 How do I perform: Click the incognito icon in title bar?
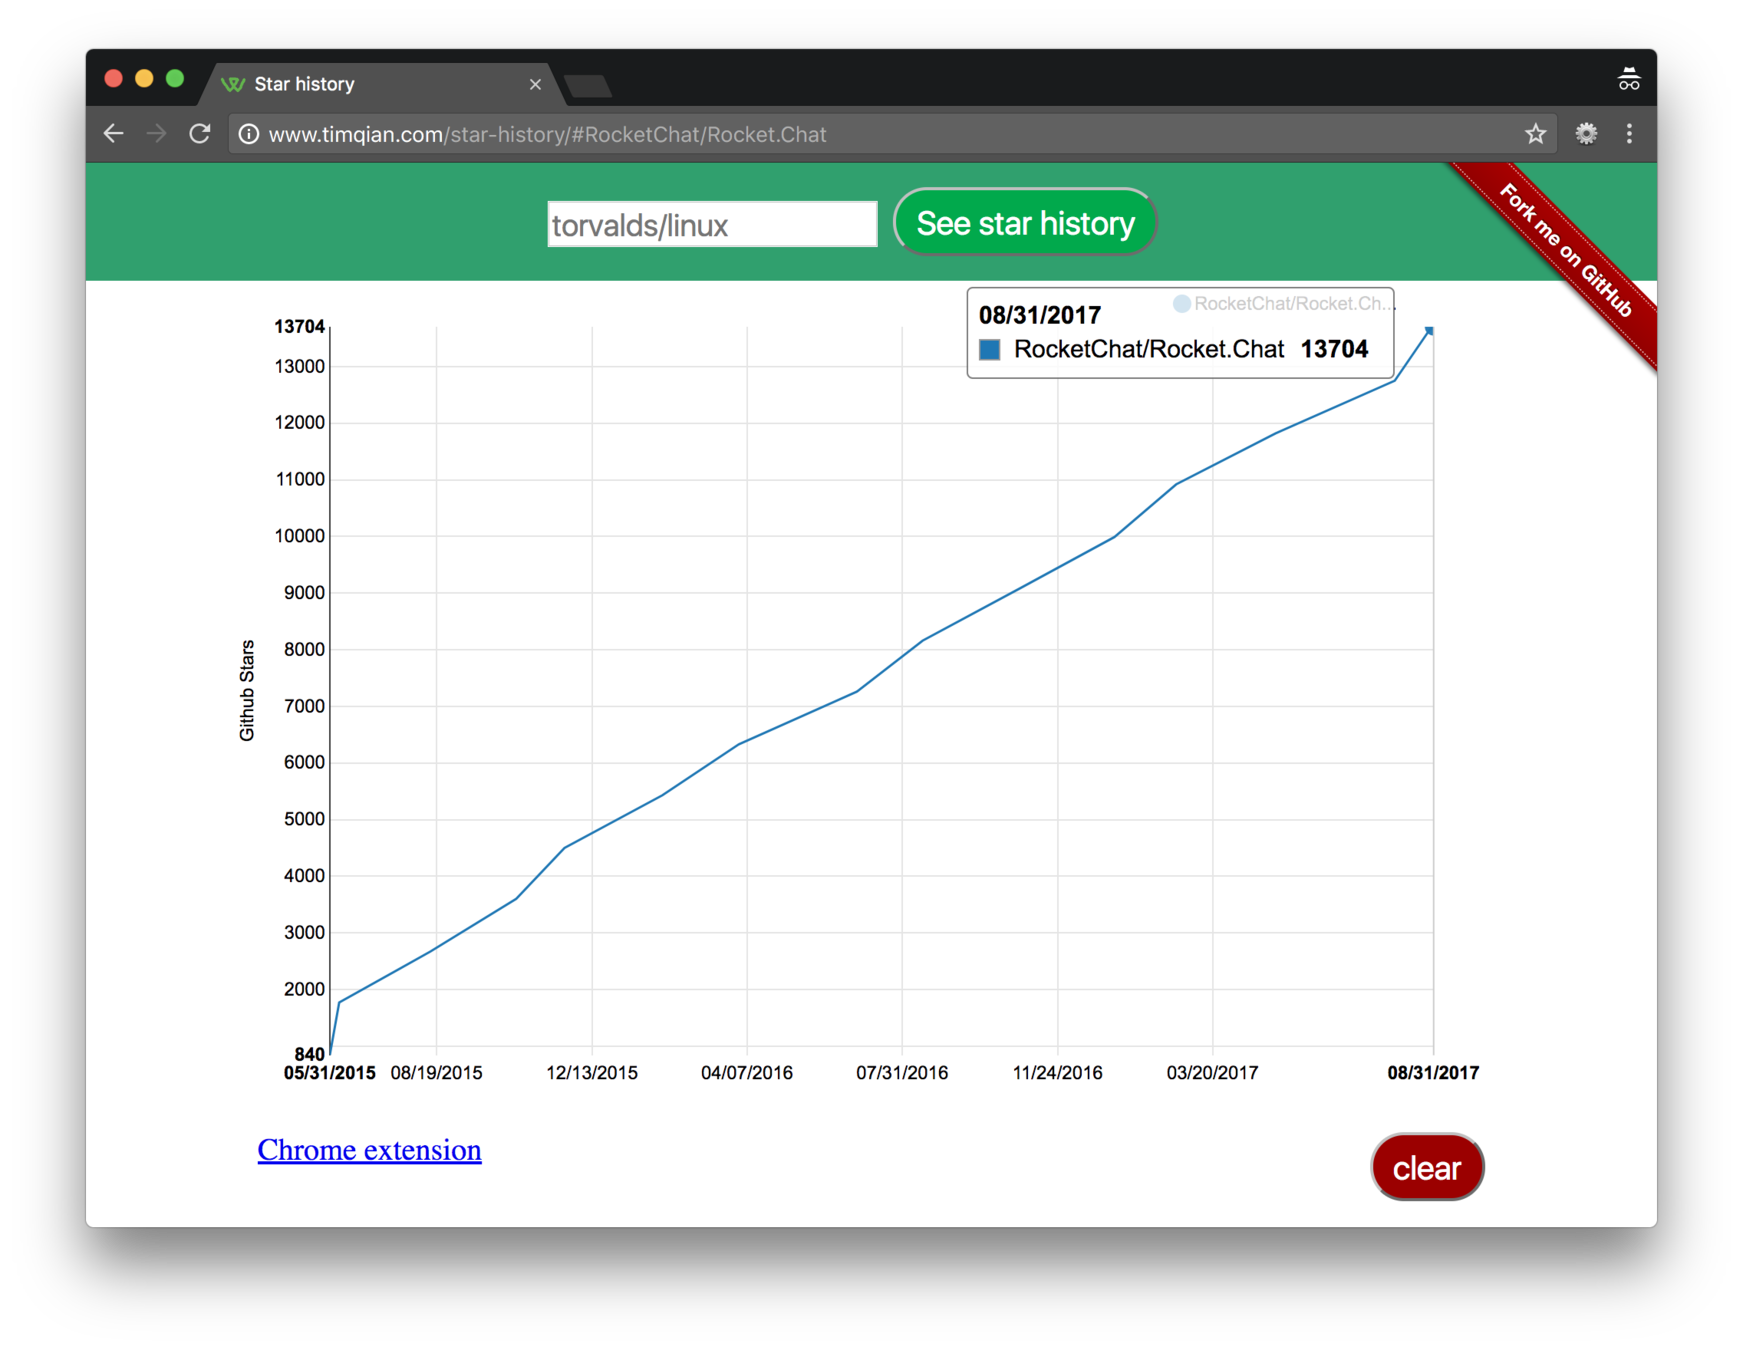(1628, 79)
